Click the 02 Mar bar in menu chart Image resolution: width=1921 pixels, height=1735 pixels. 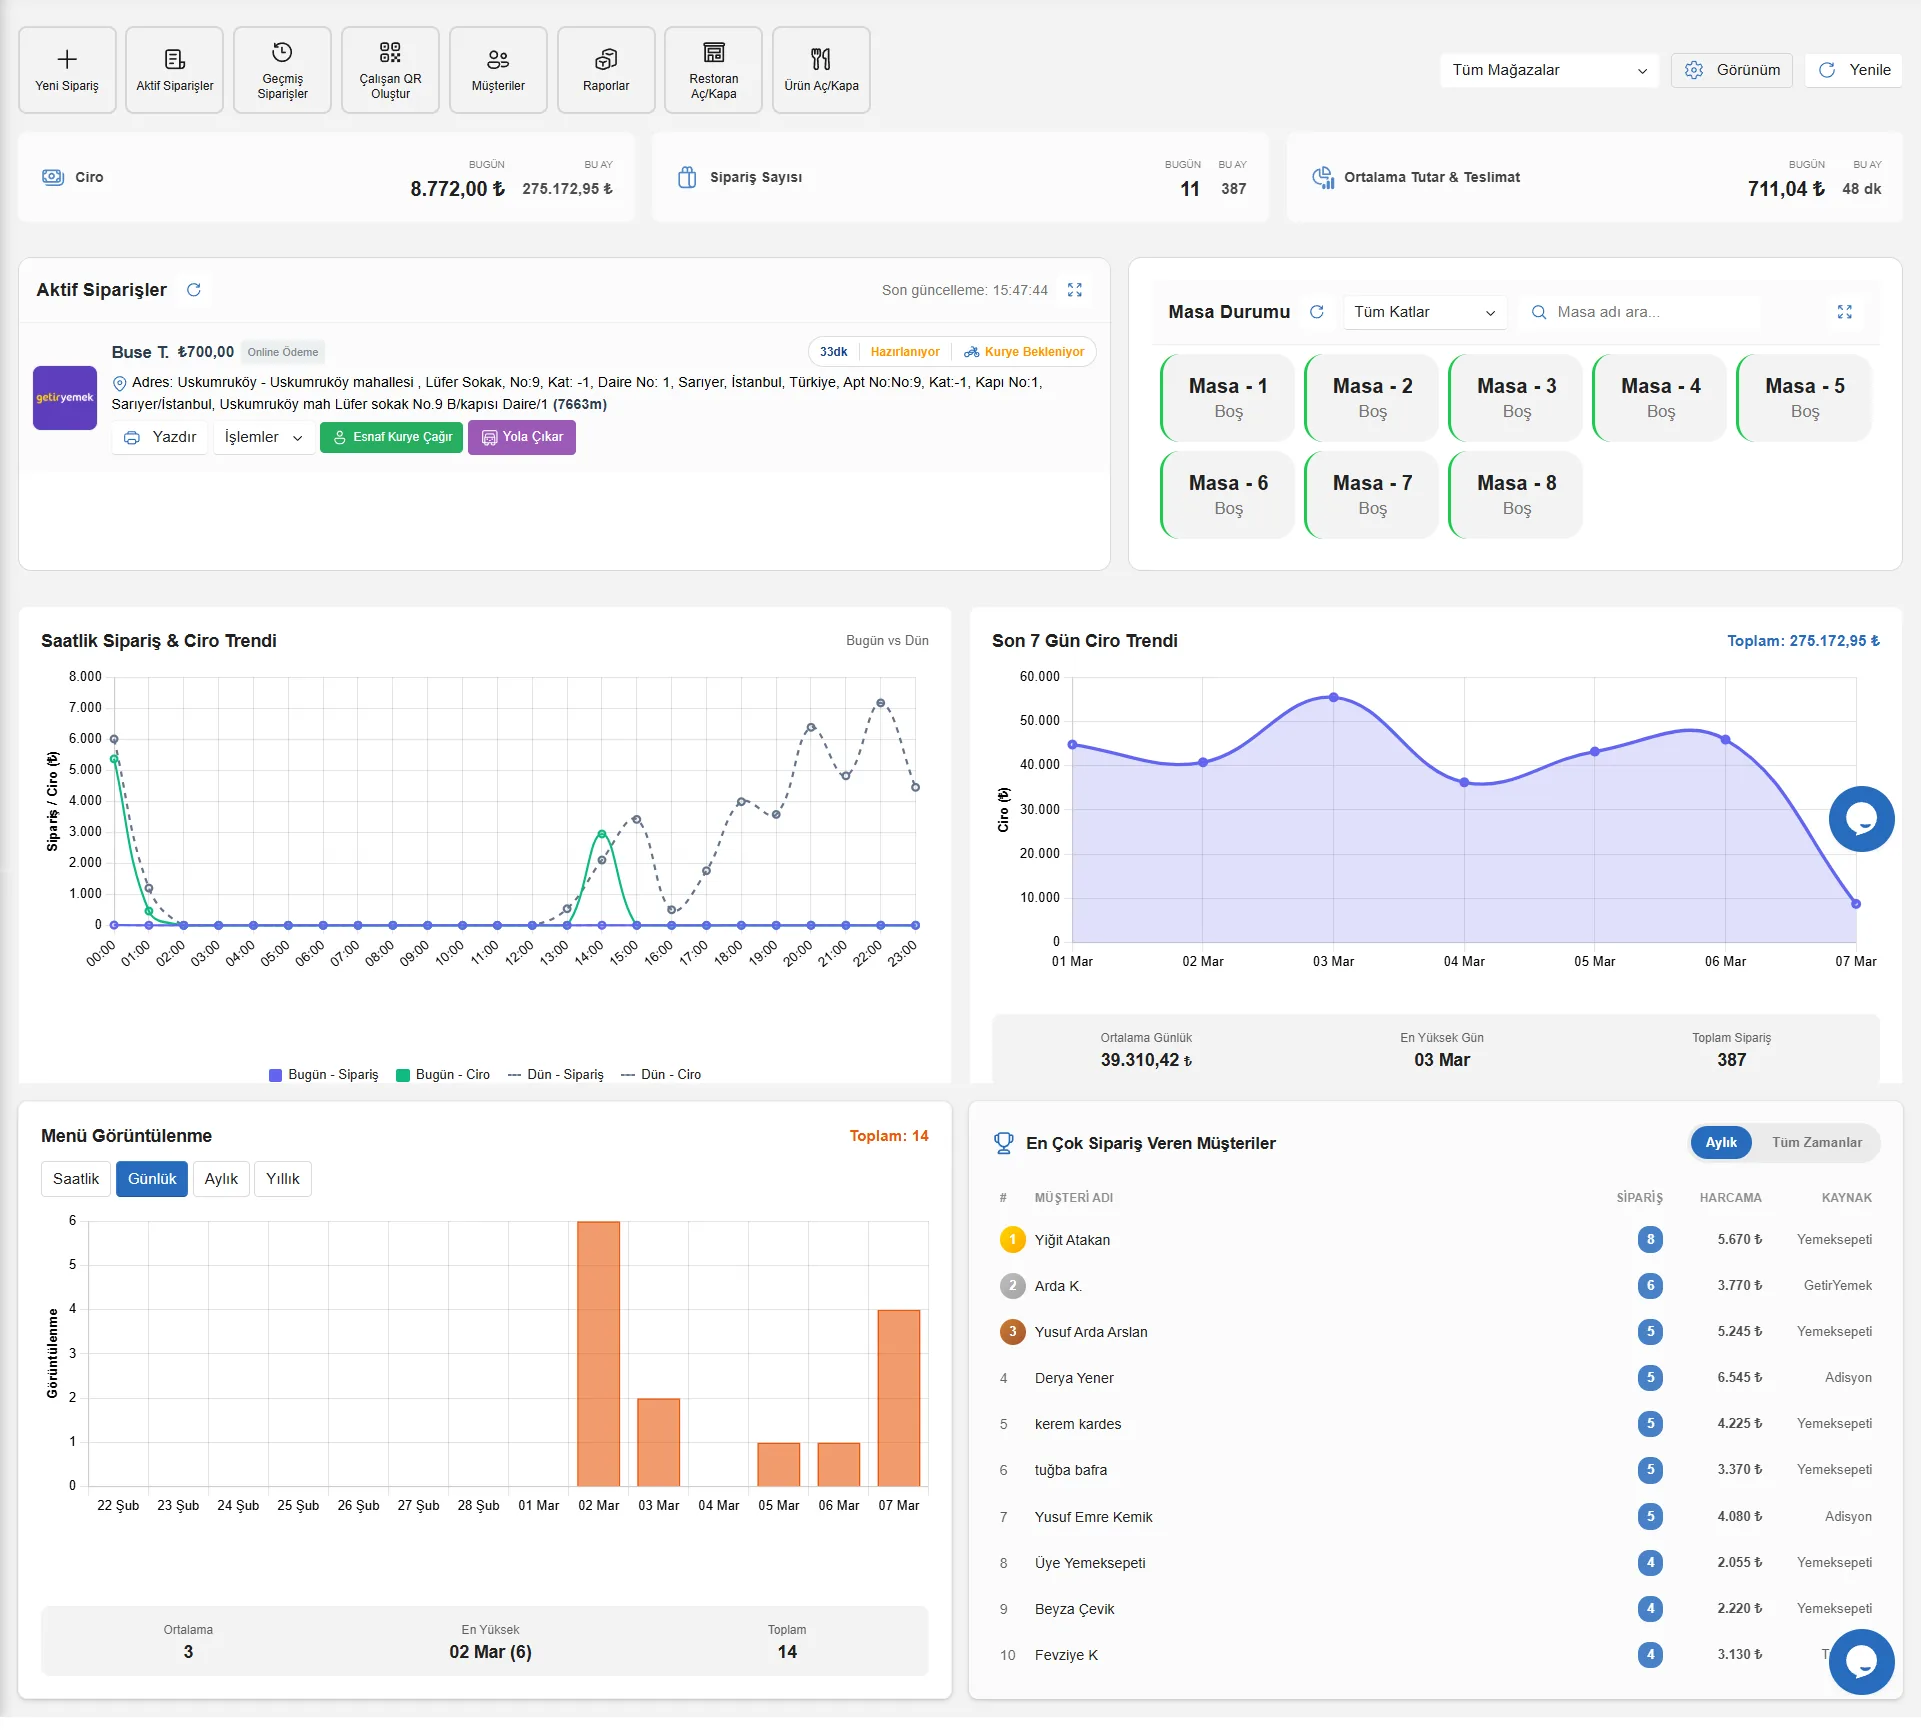click(599, 1353)
